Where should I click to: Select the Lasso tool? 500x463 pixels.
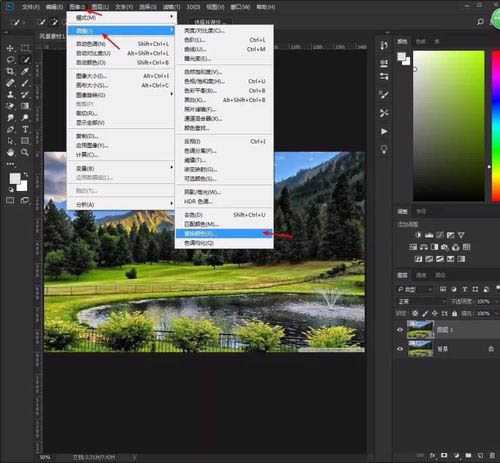point(10,60)
